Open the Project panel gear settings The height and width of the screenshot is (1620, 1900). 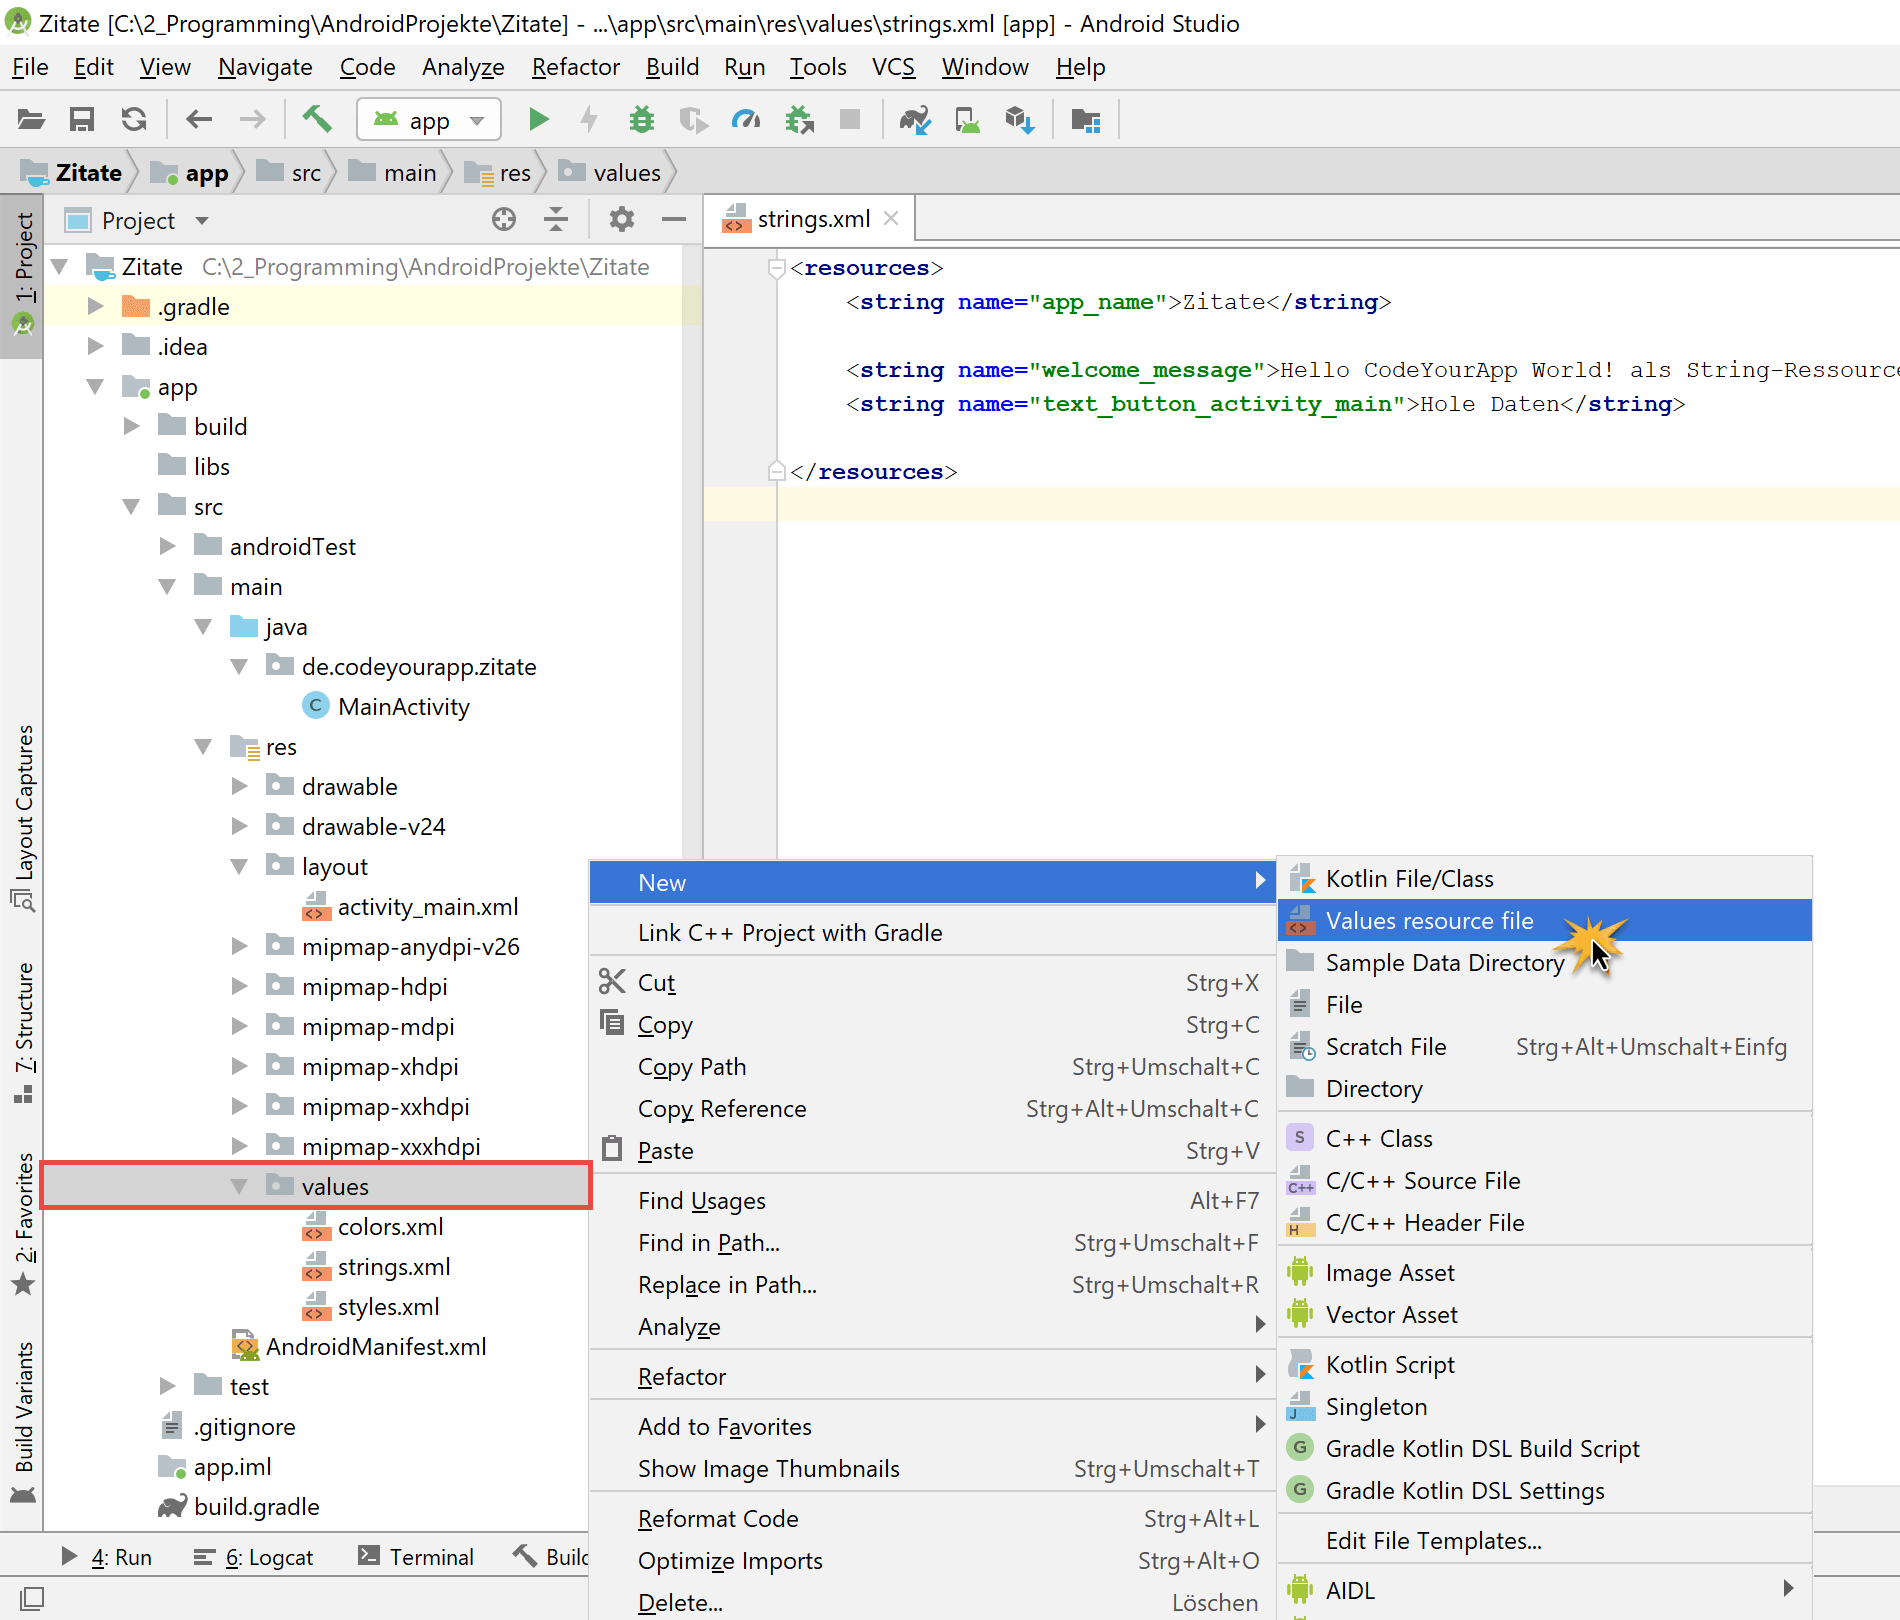pyautogui.click(x=622, y=219)
